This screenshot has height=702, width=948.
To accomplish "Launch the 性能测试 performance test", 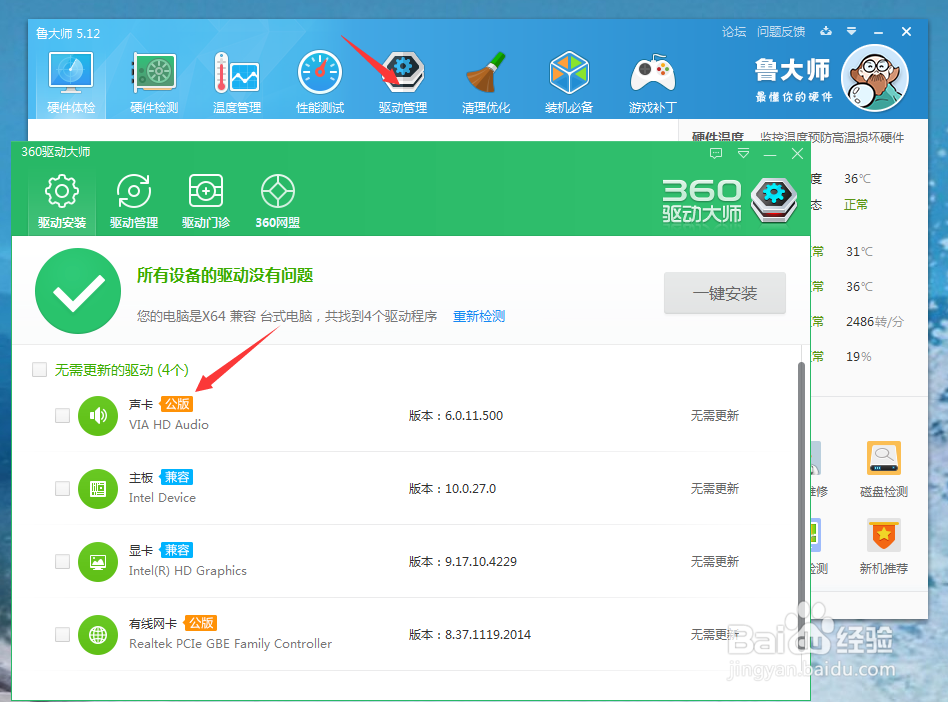I will click(319, 78).
